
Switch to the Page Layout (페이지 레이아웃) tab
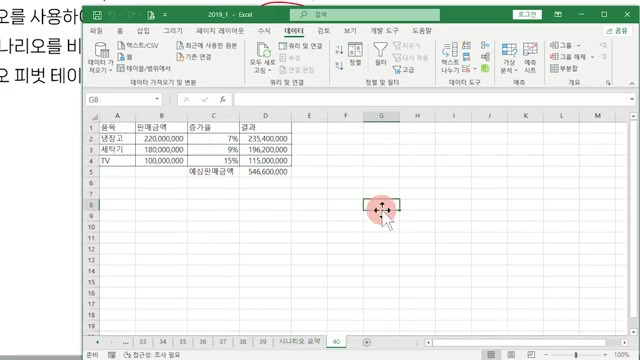(x=220, y=31)
